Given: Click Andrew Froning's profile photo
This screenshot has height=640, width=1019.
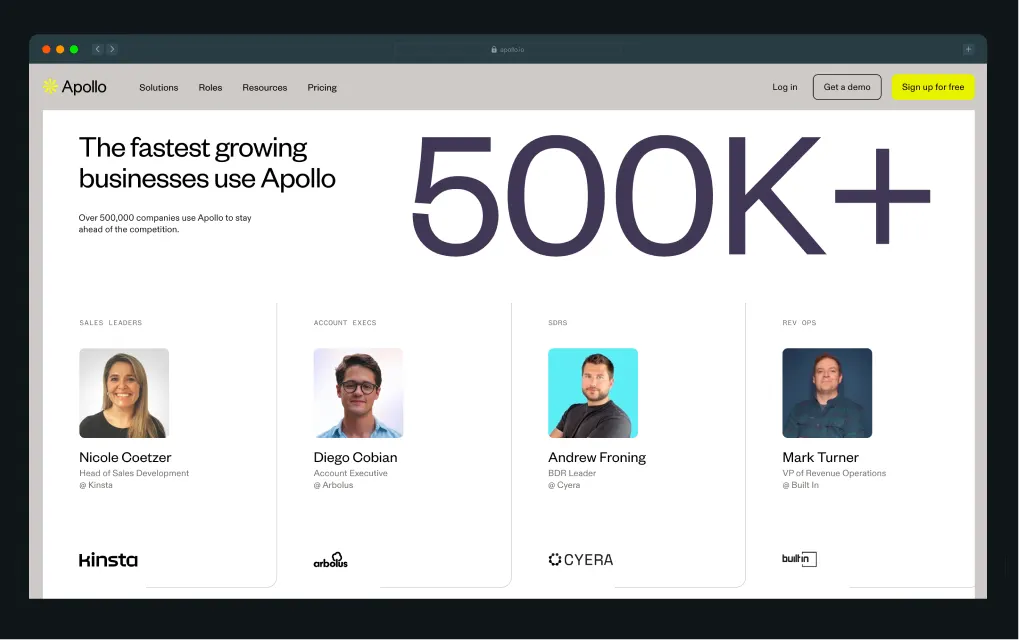Looking at the screenshot, I should pyautogui.click(x=593, y=393).
